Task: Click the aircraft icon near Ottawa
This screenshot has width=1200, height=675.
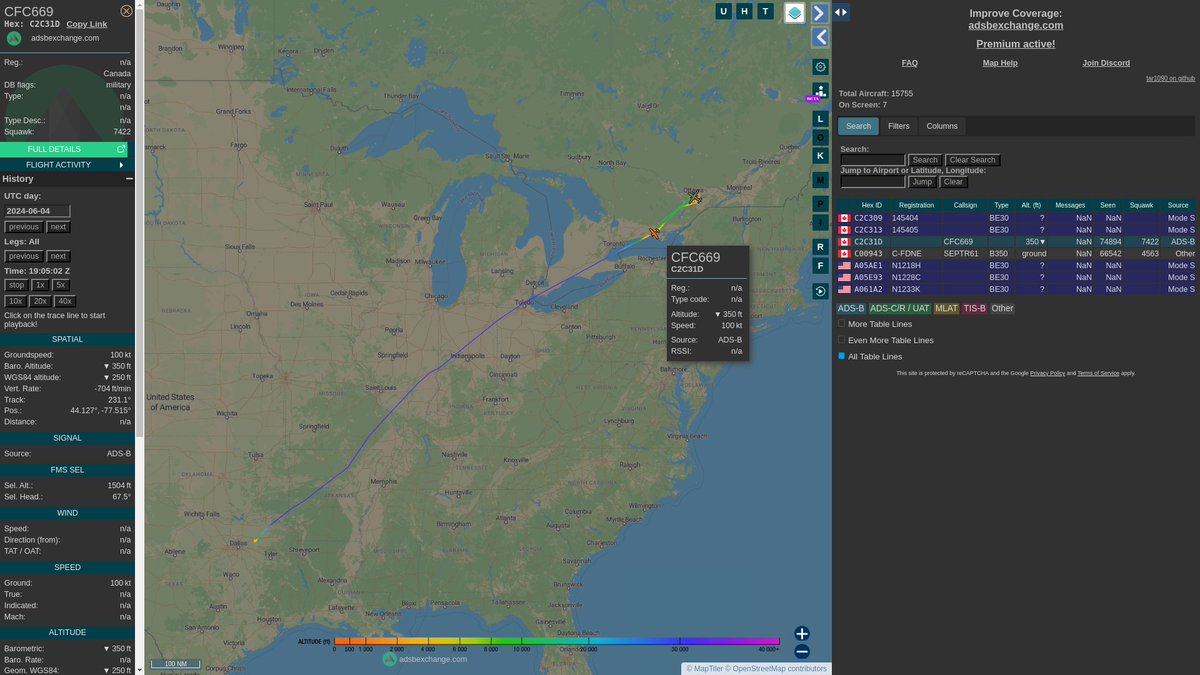Action: (695, 198)
